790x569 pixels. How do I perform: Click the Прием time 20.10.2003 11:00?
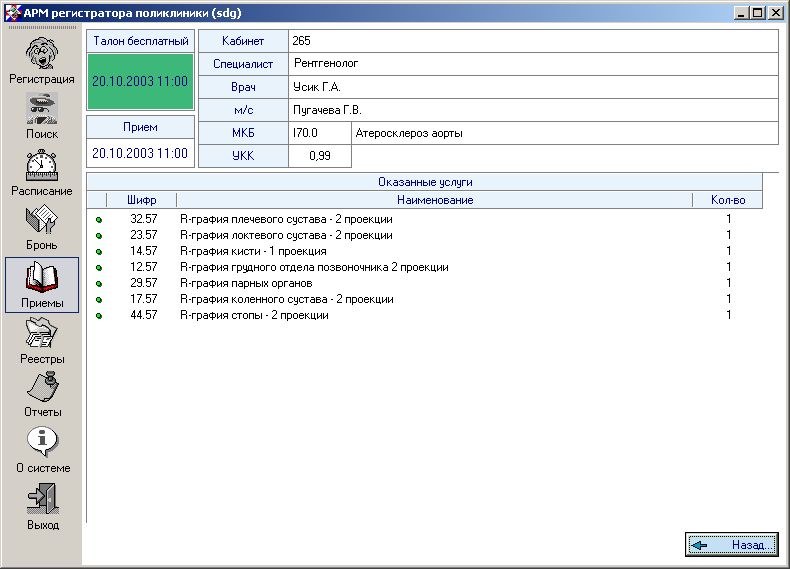coord(140,153)
